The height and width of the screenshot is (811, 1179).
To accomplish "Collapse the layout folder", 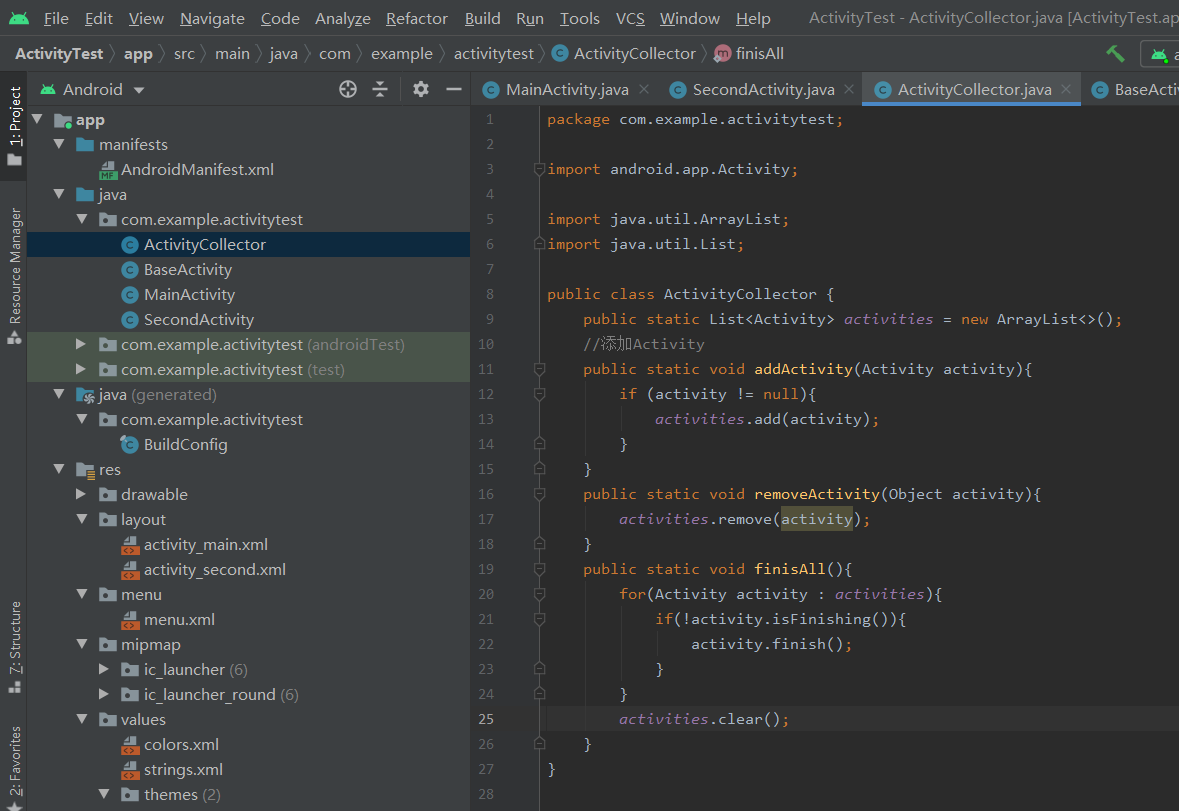I will pyautogui.click(x=82, y=519).
